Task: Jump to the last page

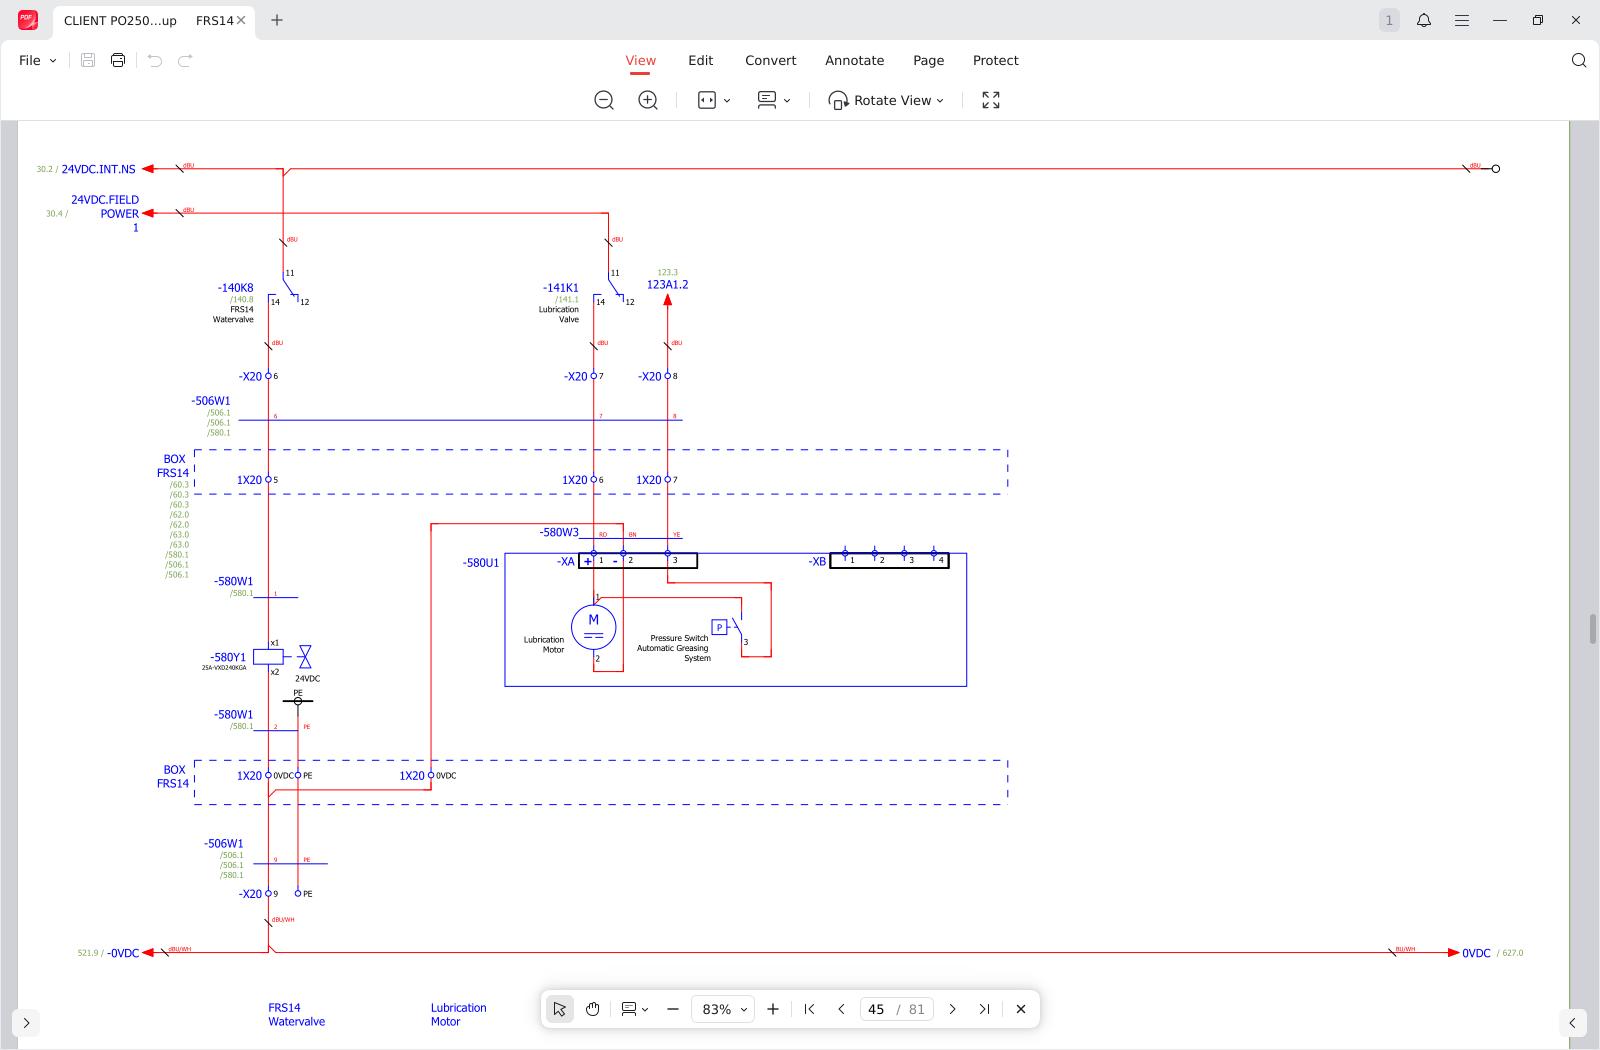Action: pyautogui.click(x=985, y=1009)
